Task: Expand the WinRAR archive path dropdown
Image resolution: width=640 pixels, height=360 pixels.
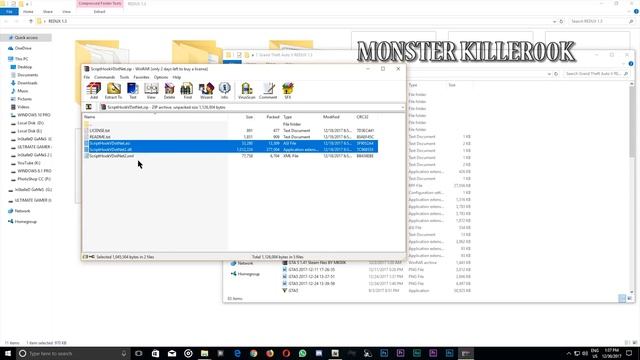Action: tap(402, 107)
